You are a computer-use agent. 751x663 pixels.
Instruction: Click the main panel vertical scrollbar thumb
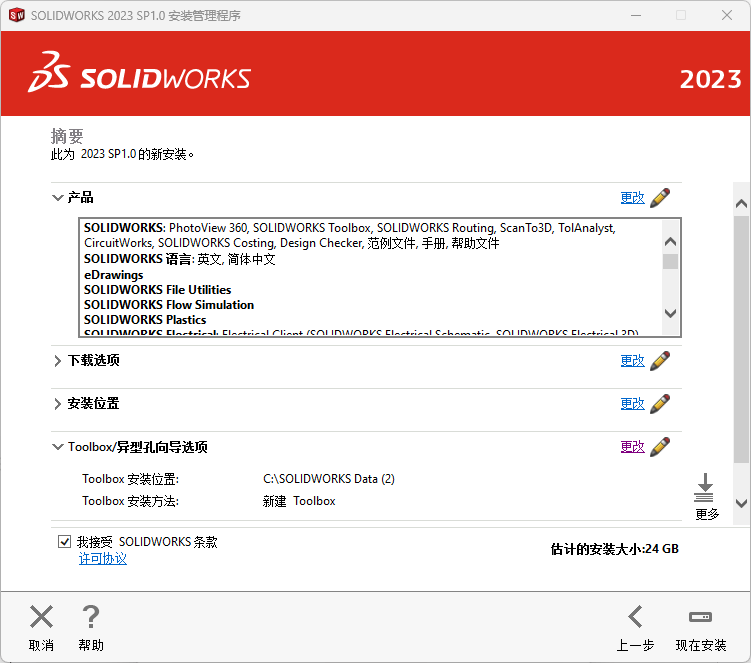pyautogui.click(x=741, y=339)
